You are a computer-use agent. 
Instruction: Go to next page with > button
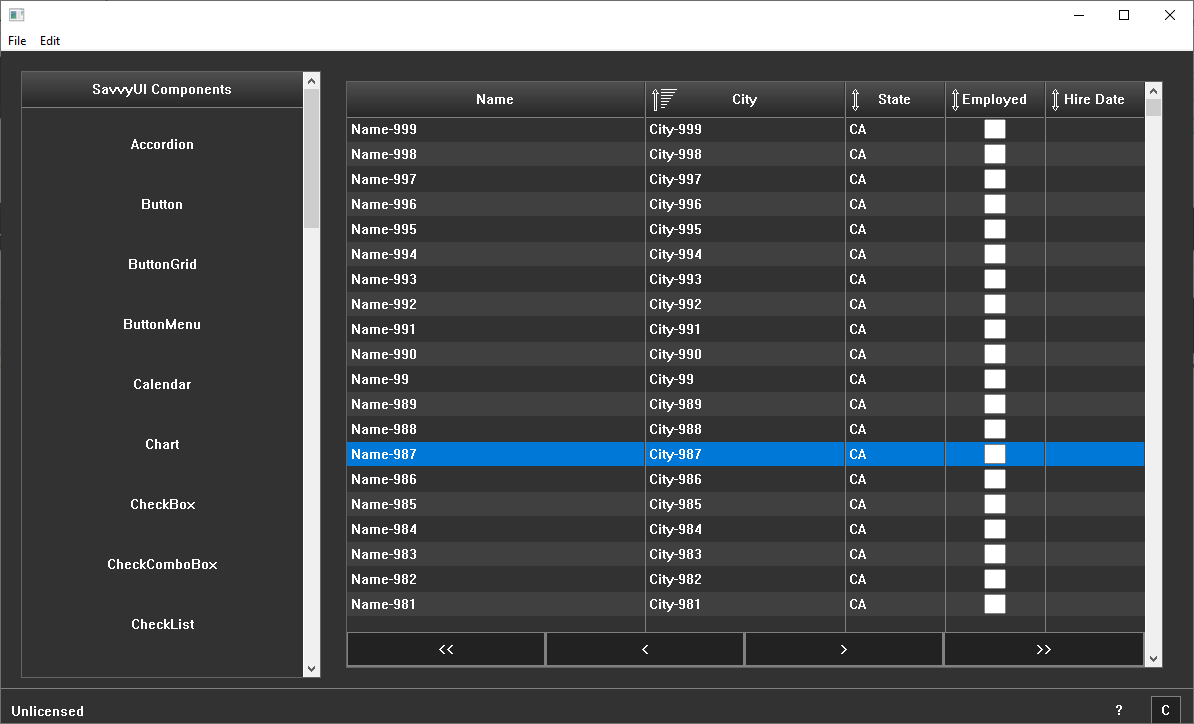tap(844, 649)
